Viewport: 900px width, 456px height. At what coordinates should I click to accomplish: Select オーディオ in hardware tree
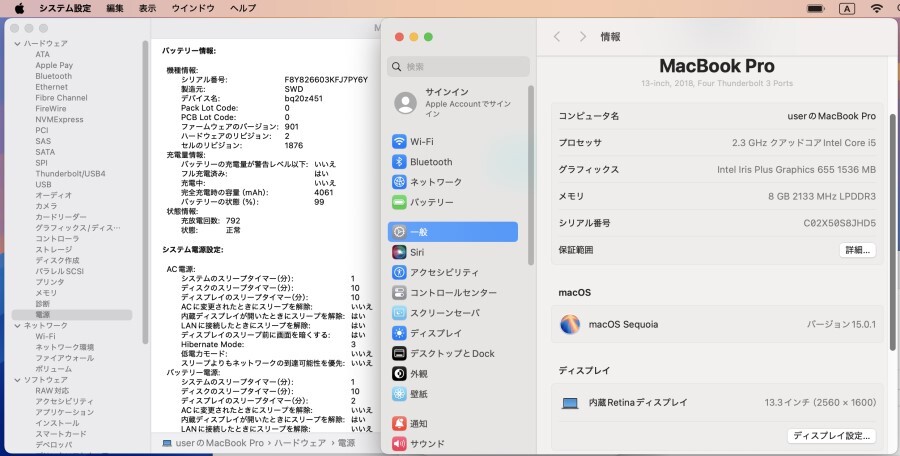[x=53, y=195]
